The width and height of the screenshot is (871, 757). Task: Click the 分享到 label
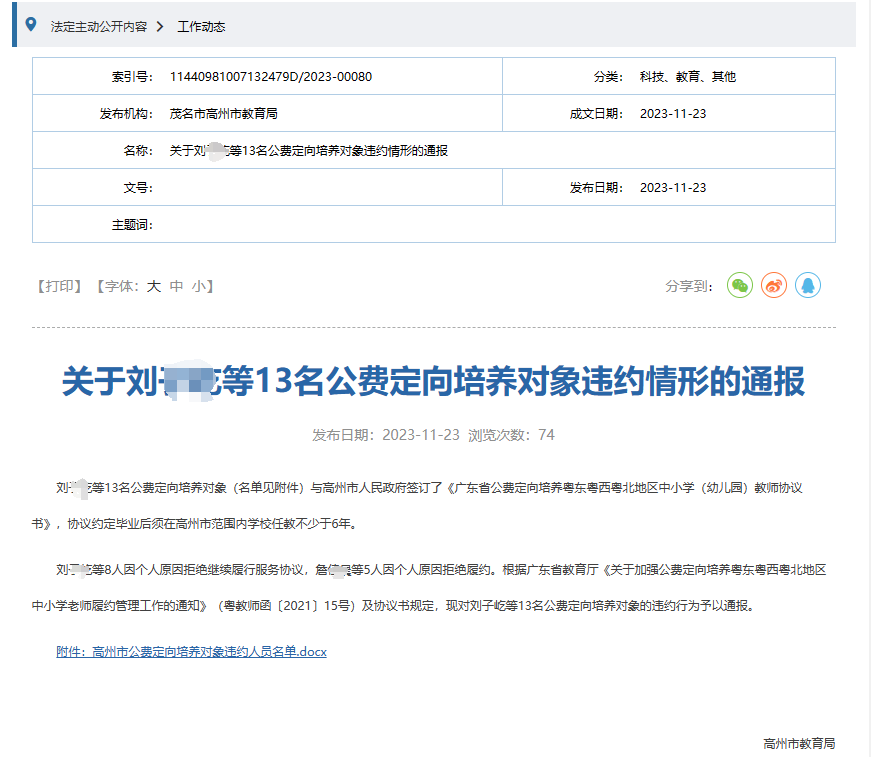689,286
